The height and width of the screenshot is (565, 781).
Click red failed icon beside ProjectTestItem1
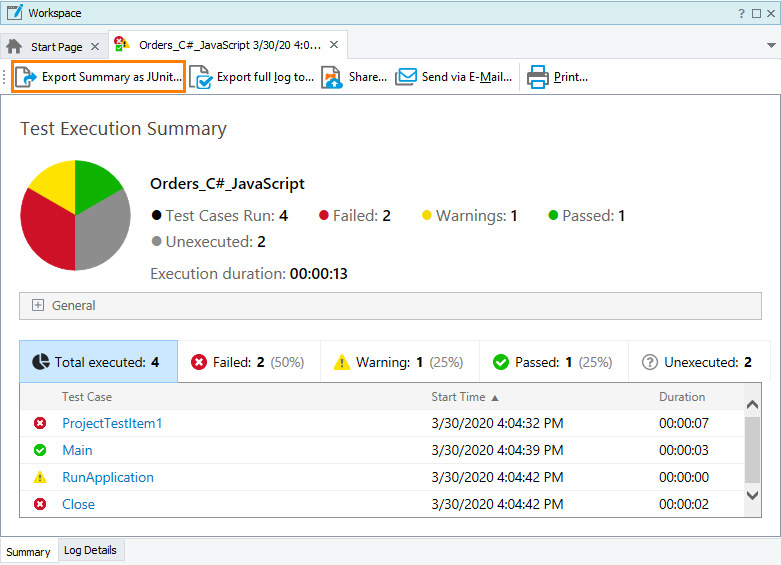(x=40, y=423)
